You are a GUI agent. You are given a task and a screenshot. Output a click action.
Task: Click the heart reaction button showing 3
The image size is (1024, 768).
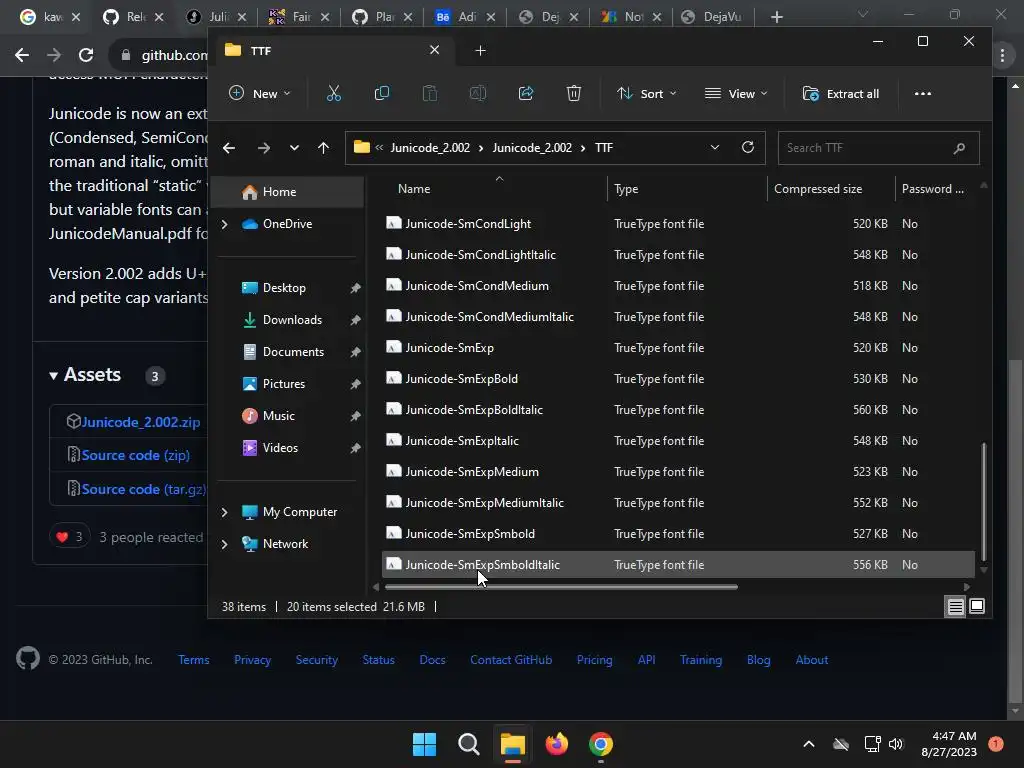coord(69,537)
